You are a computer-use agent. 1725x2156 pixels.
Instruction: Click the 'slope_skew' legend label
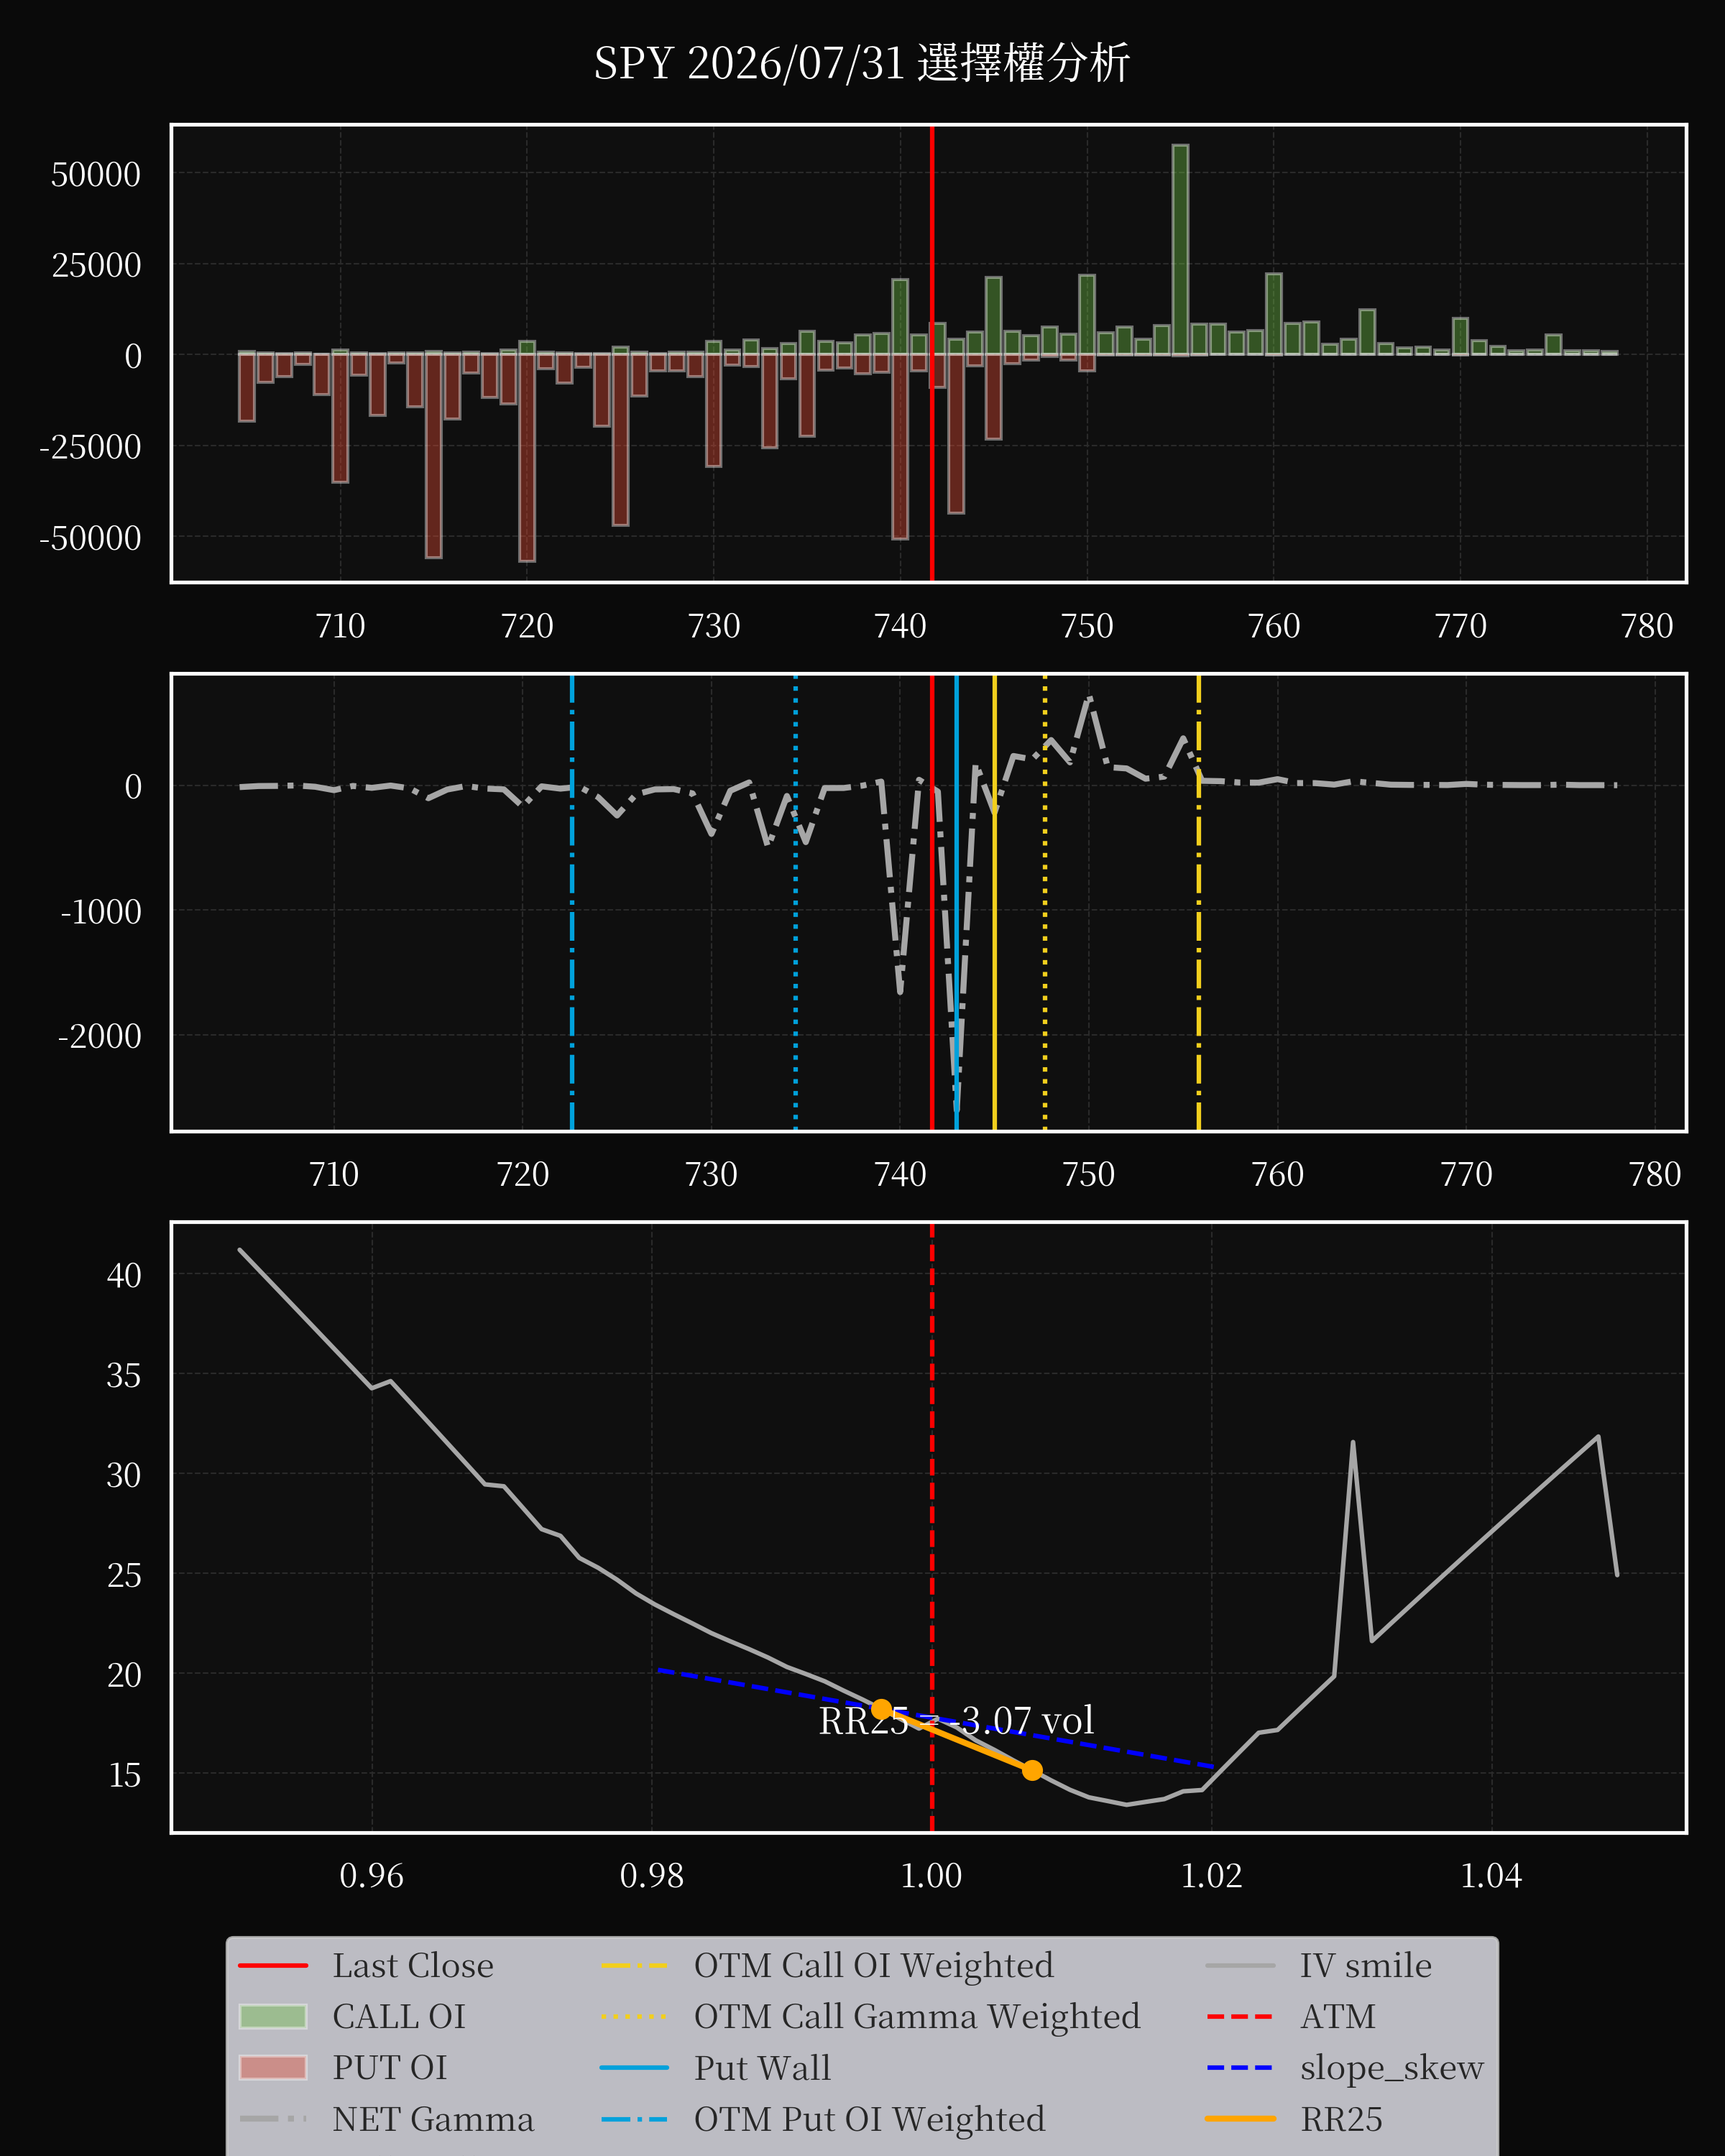click(x=1391, y=2067)
